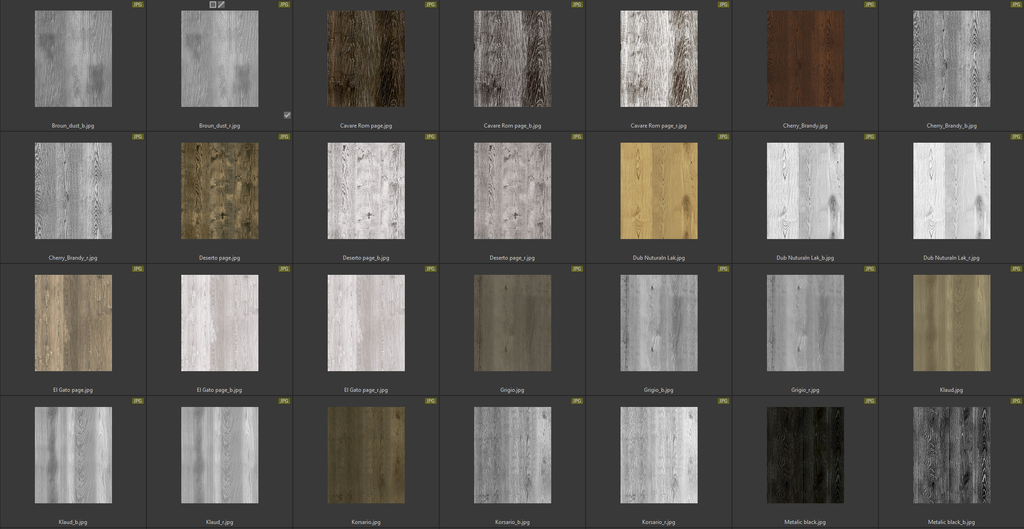Select the Metalic black_b.jpg thumbnail

tap(951, 455)
